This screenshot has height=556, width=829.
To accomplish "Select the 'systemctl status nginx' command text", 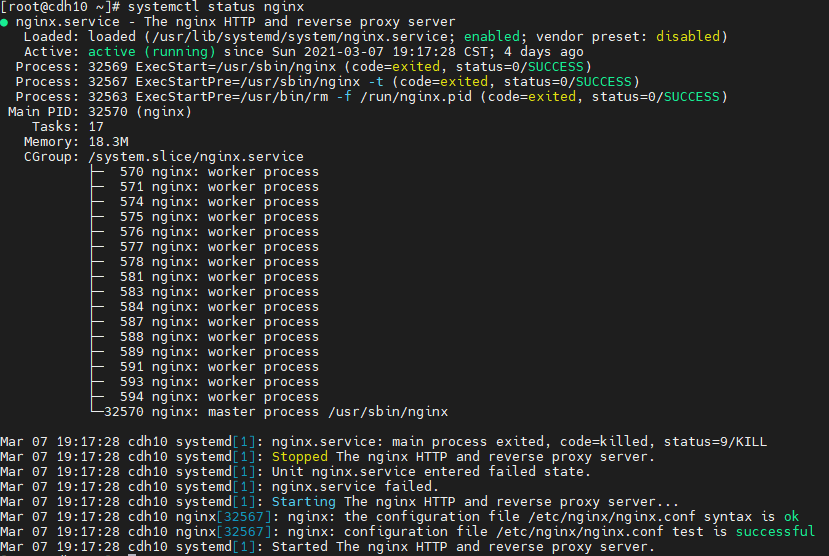I will (x=216, y=7).
